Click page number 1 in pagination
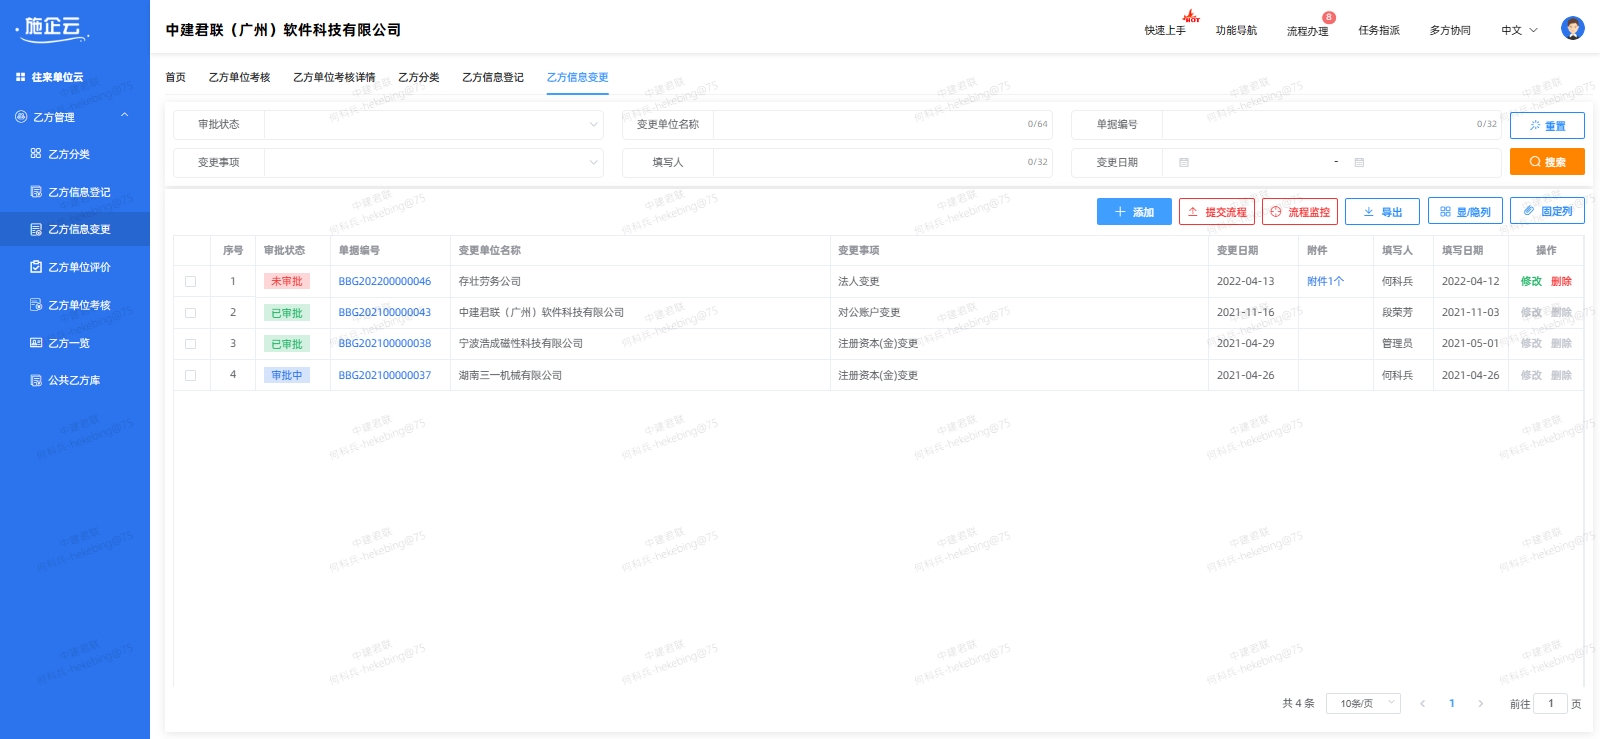1600x739 pixels. coord(1452,704)
